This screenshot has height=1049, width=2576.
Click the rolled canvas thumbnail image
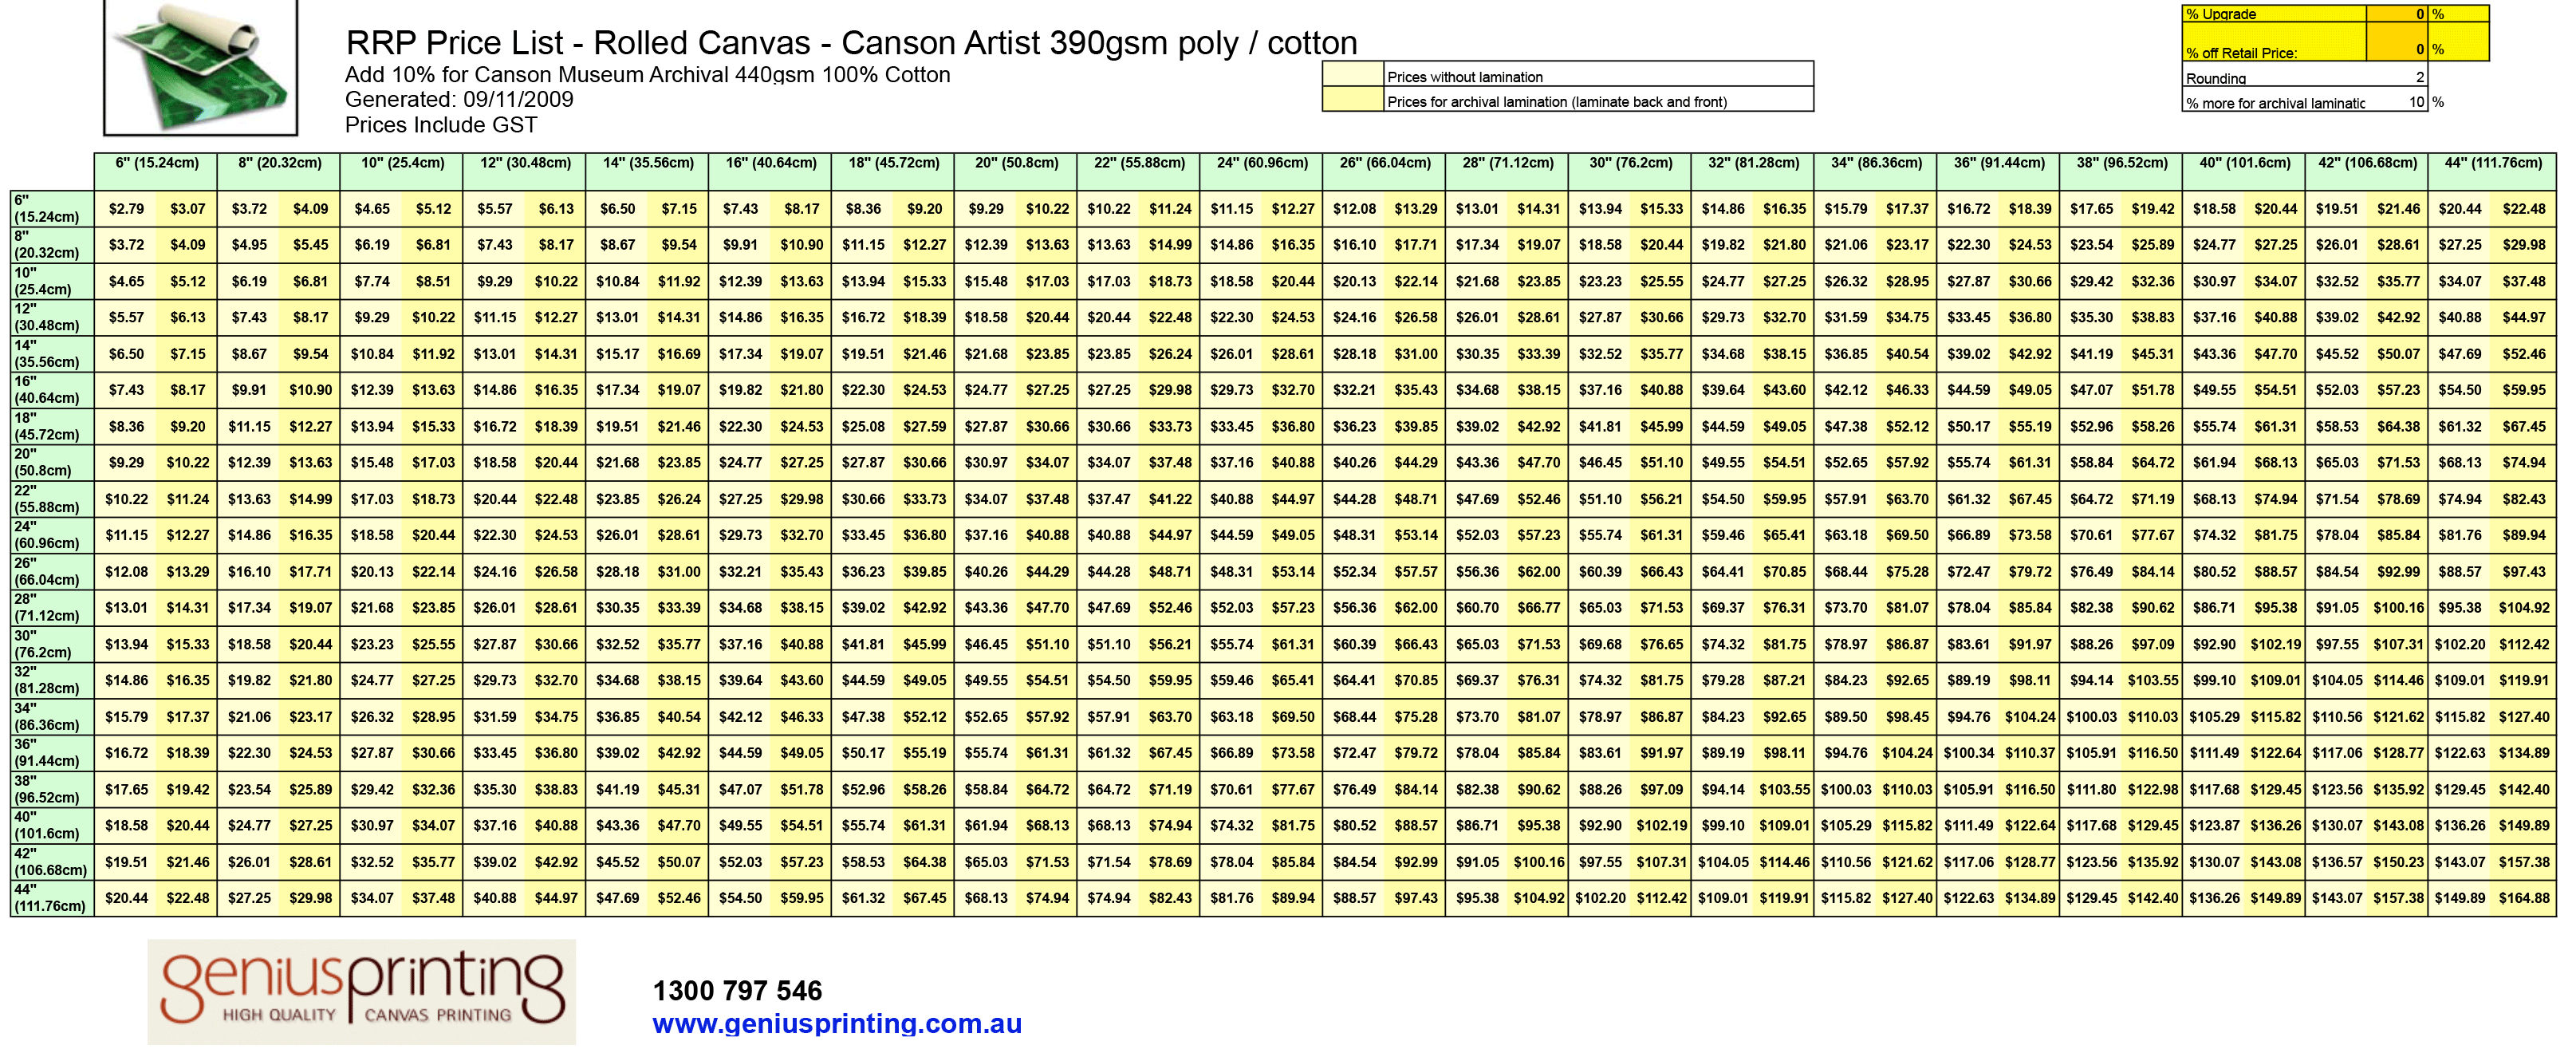point(201,66)
